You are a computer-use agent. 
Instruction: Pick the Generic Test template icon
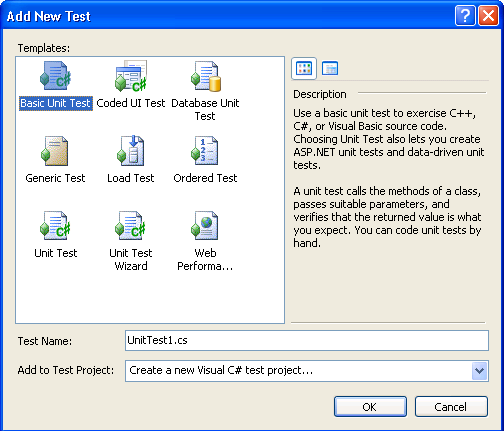(55, 151)
